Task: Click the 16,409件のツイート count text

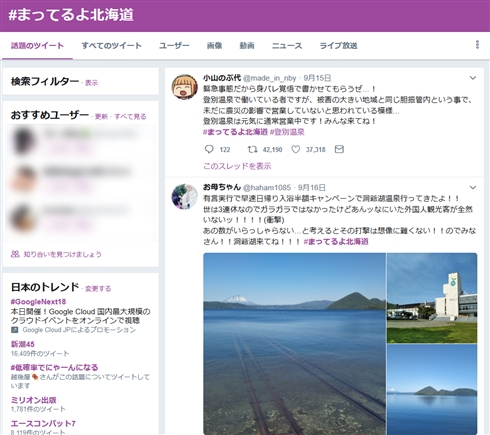Action: point(40,353)
